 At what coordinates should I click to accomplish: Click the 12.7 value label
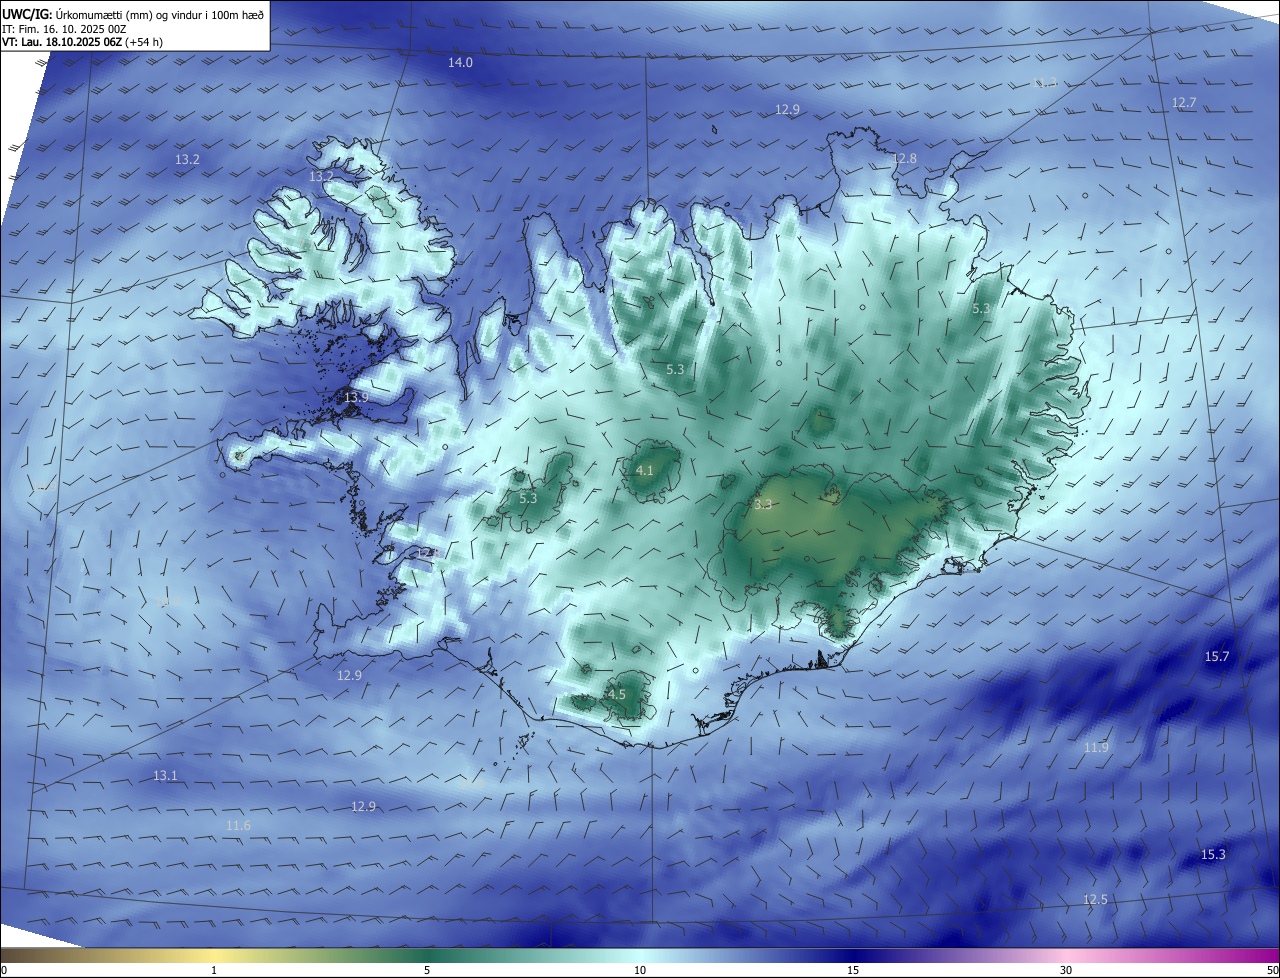click(1184, 103)
